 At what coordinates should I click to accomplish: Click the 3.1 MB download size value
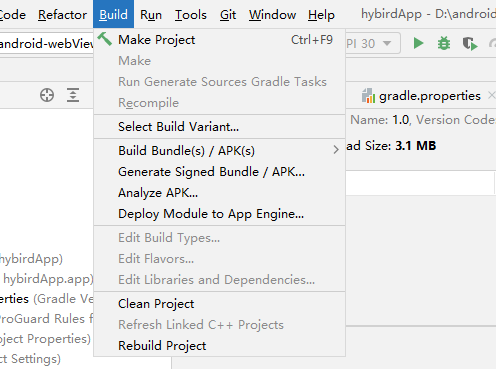point(416,146)
